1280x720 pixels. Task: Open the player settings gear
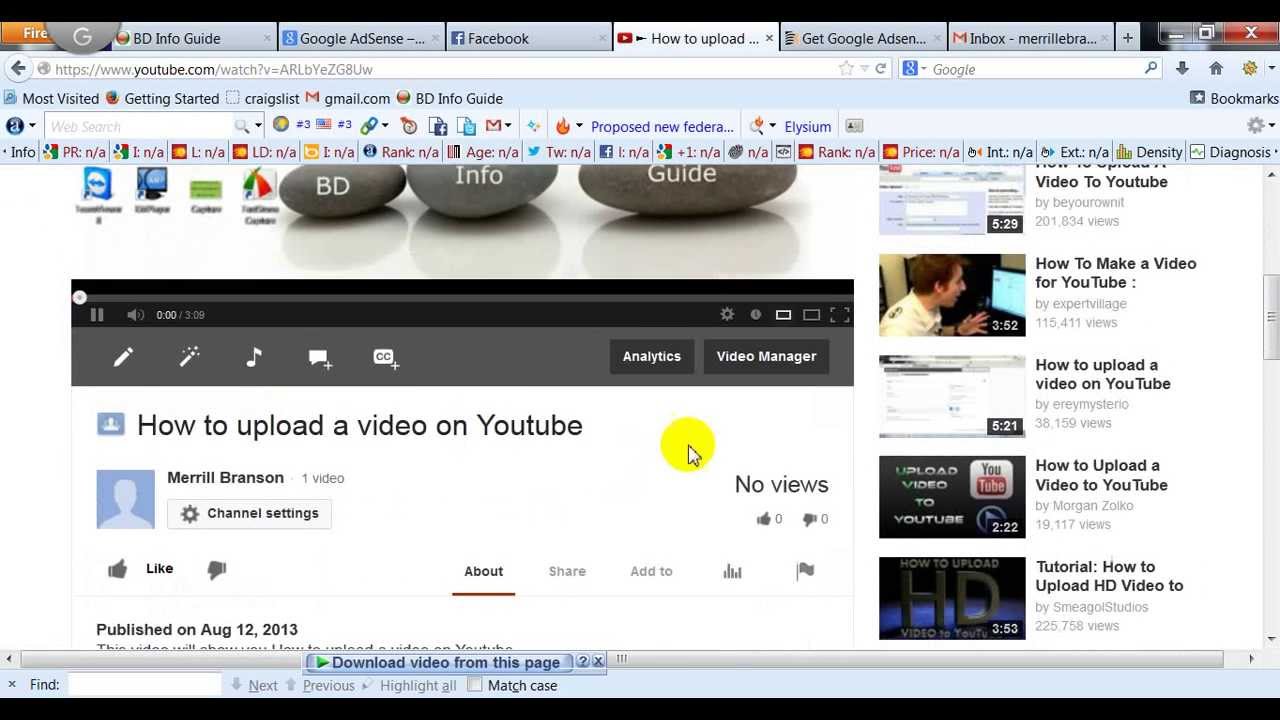coord(727,314)
